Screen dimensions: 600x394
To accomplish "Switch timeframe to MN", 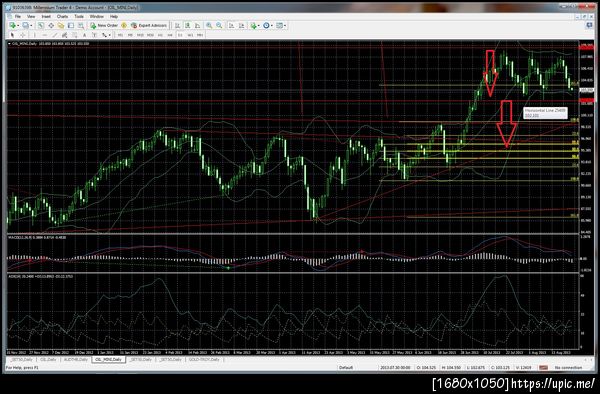I will (x=200, y=35).
